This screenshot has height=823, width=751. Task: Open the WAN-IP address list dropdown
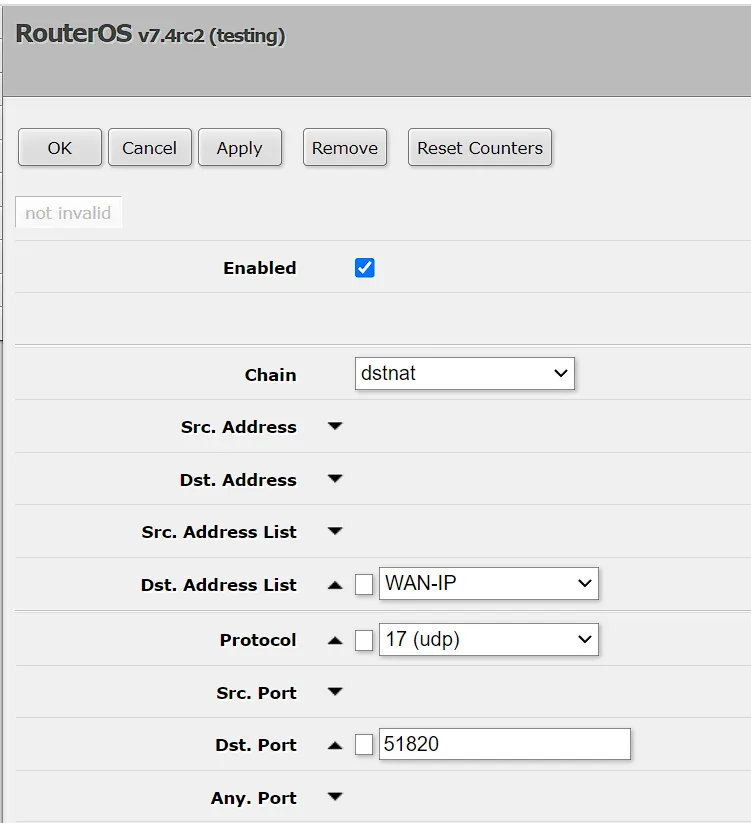(x=488, y=585)
